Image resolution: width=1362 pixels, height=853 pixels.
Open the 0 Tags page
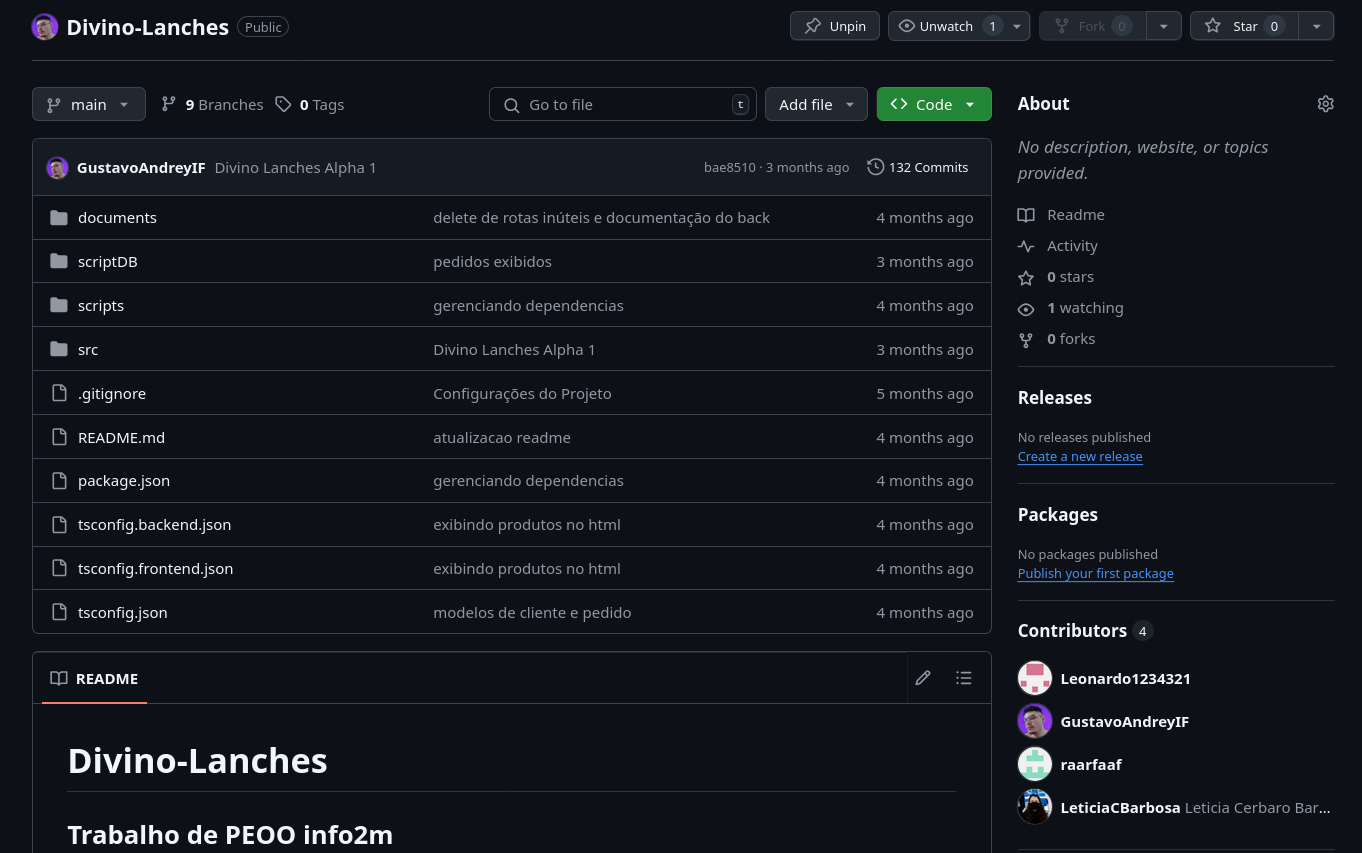point(310,104)
